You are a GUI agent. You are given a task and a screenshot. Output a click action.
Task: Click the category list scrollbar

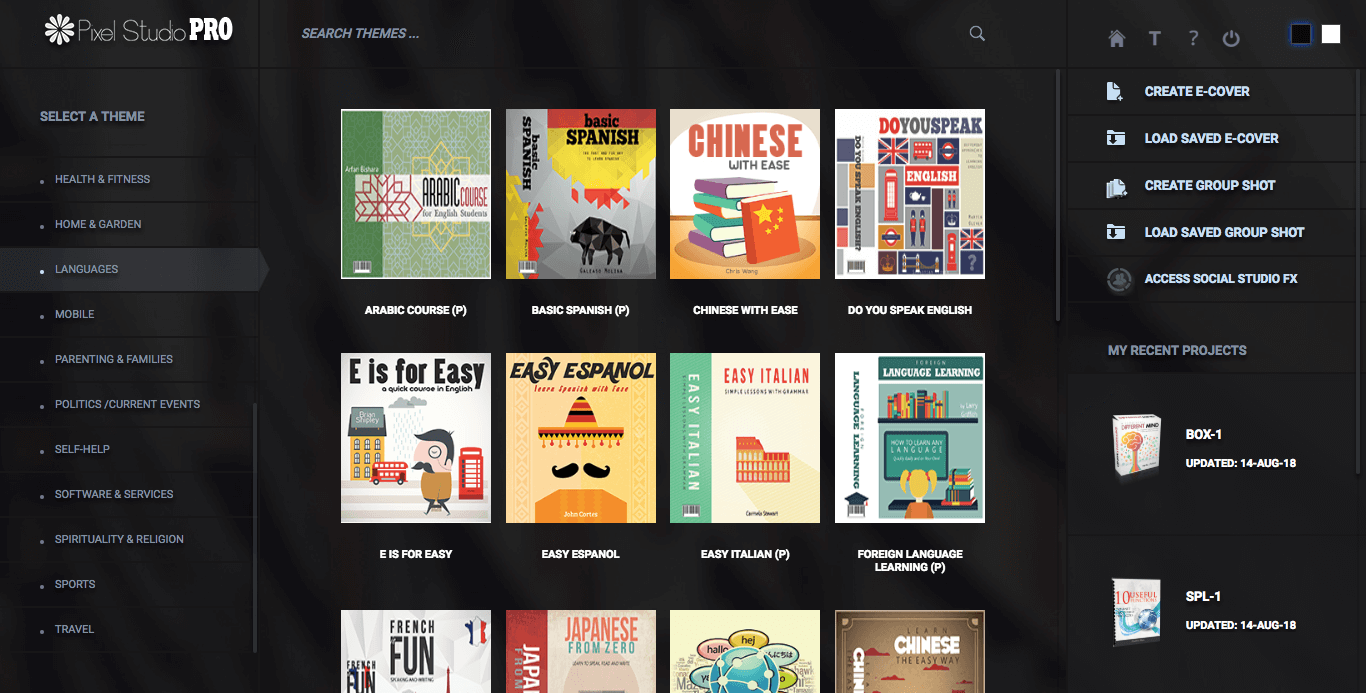point(255,527)
